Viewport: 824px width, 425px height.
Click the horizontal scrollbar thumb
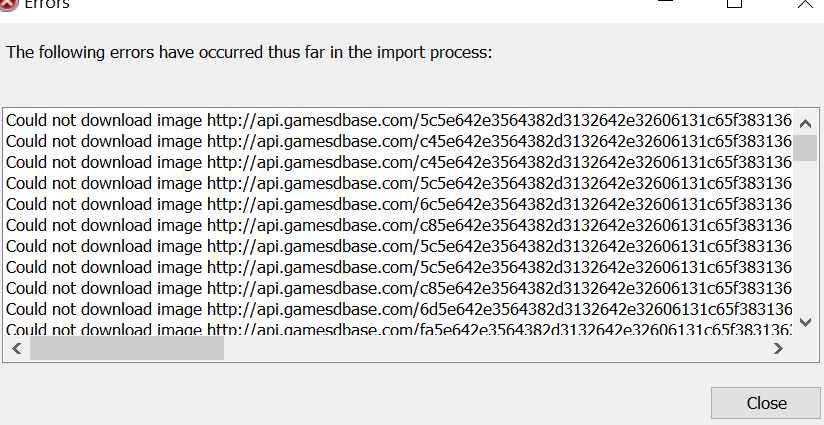tap(127, 348)
